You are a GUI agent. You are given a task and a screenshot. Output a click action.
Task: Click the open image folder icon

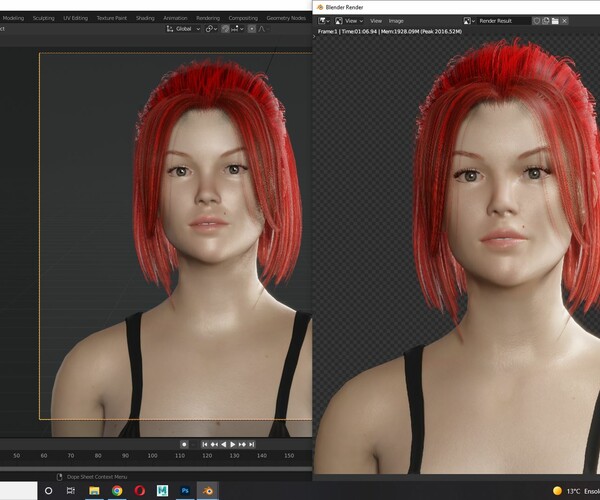555,21
